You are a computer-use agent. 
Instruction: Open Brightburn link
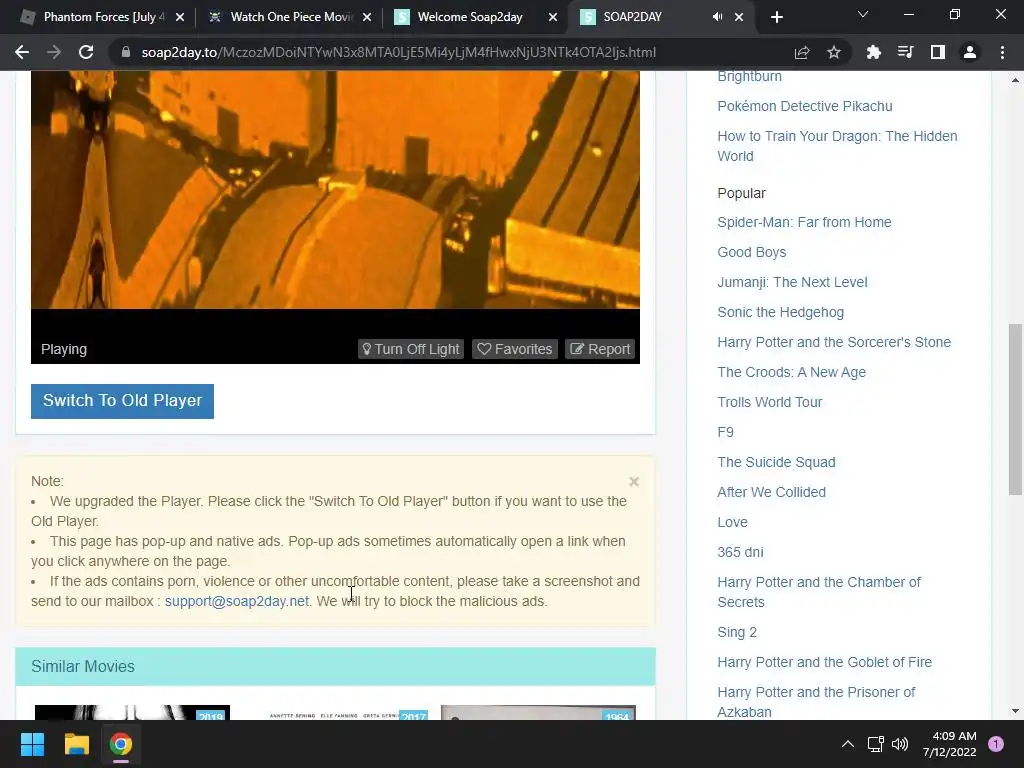coord(749,76)
